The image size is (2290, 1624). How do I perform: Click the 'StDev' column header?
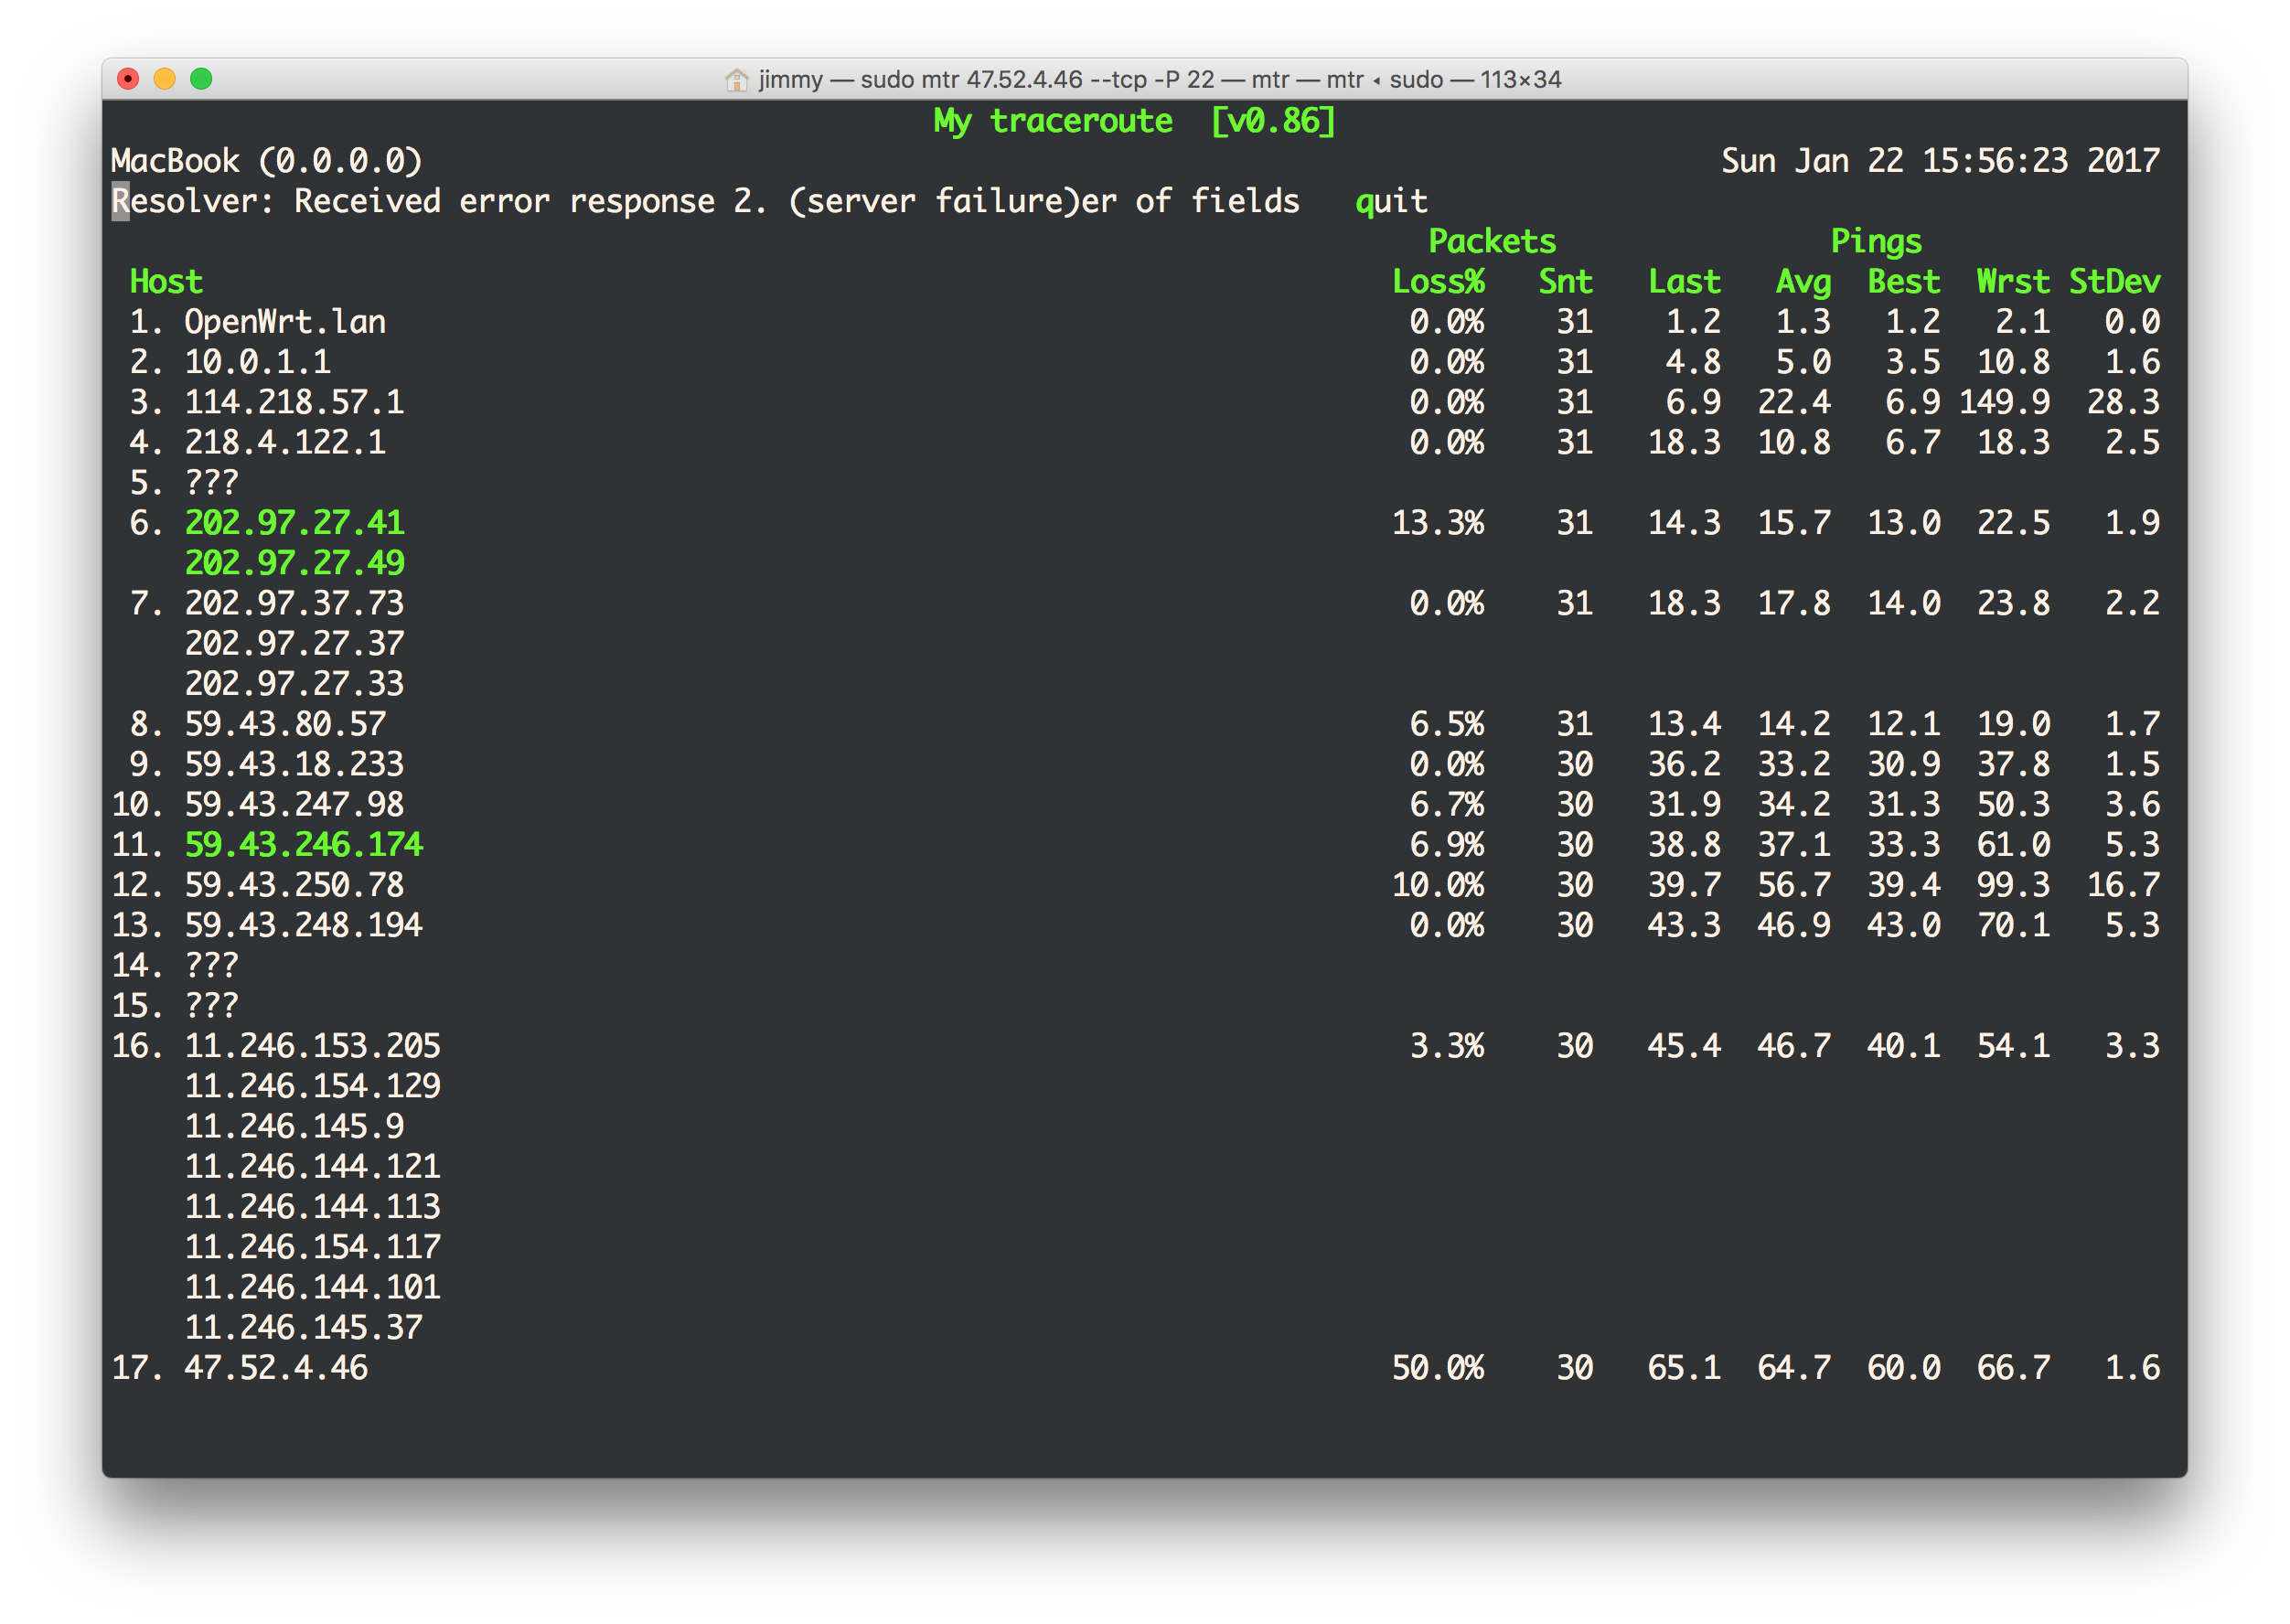(x=2114, y=282)
